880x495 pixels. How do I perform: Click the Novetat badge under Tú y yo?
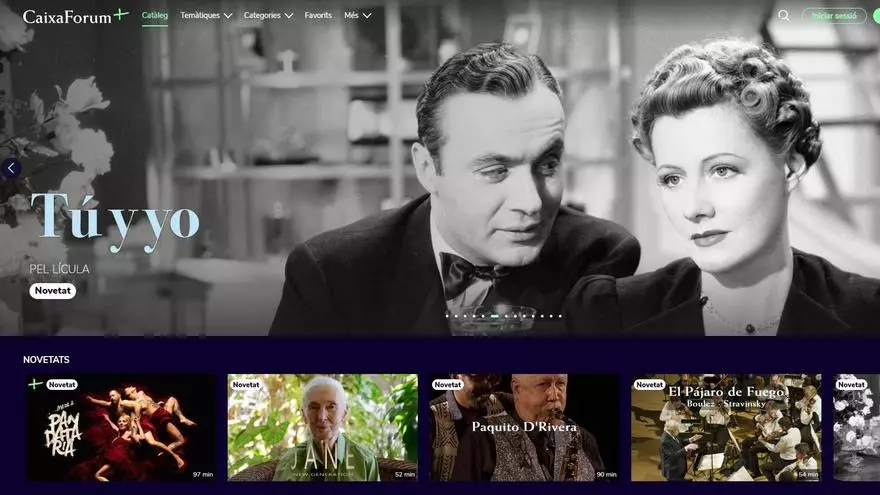52,291
